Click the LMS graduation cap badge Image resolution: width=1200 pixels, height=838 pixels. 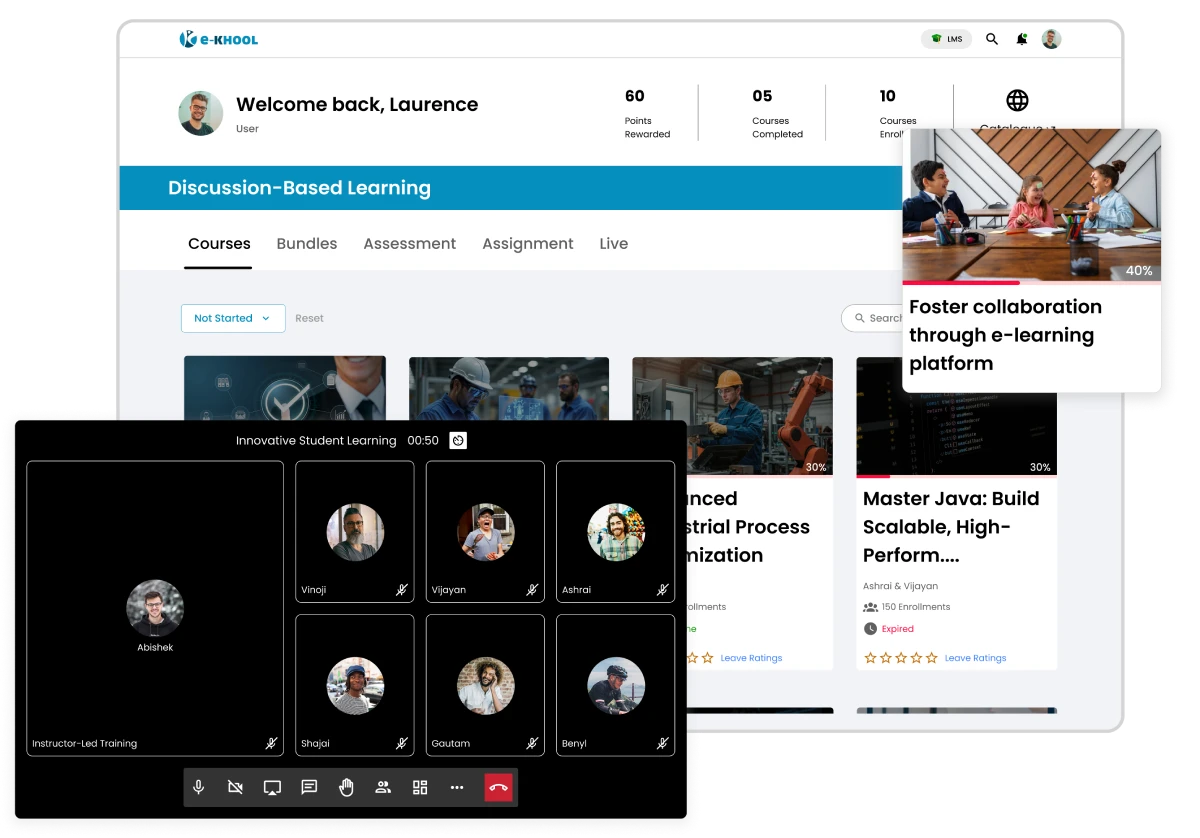tap(945, 39)
